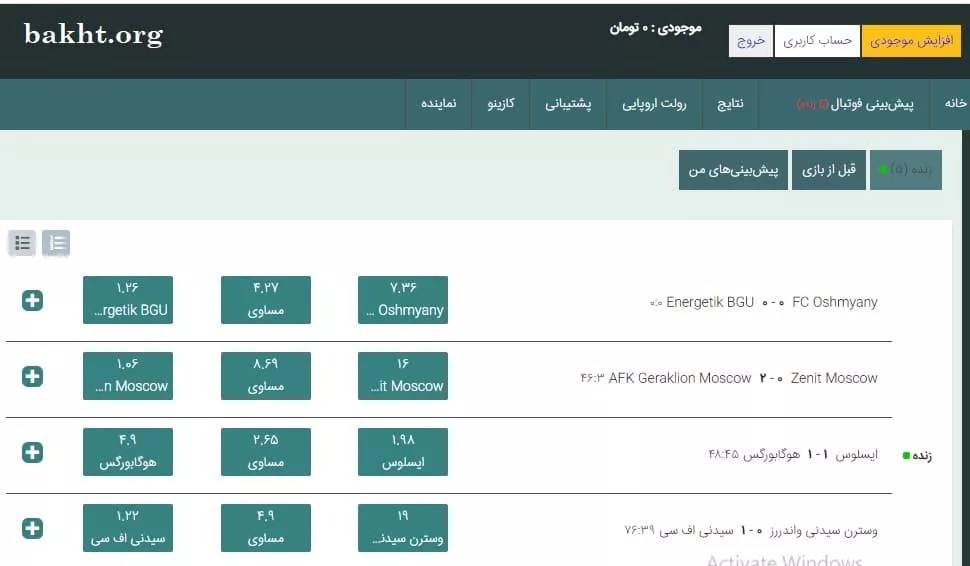This screenshot has height=566, width=970.
Task: Click the numbered list view icon
Action: point(56,243)
